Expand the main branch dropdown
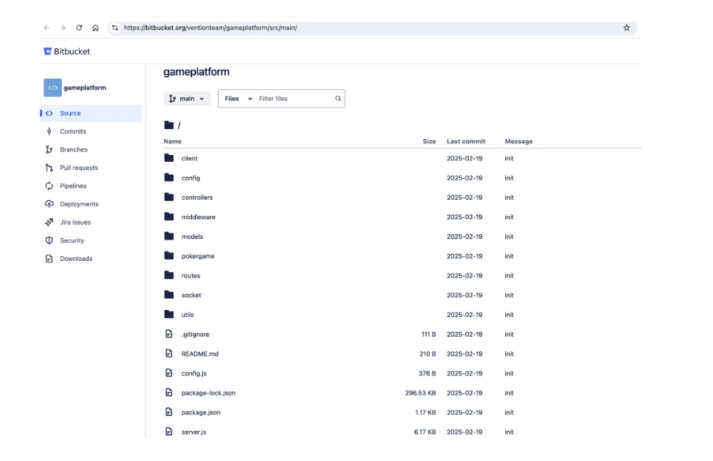 click(x=186, y=99)
